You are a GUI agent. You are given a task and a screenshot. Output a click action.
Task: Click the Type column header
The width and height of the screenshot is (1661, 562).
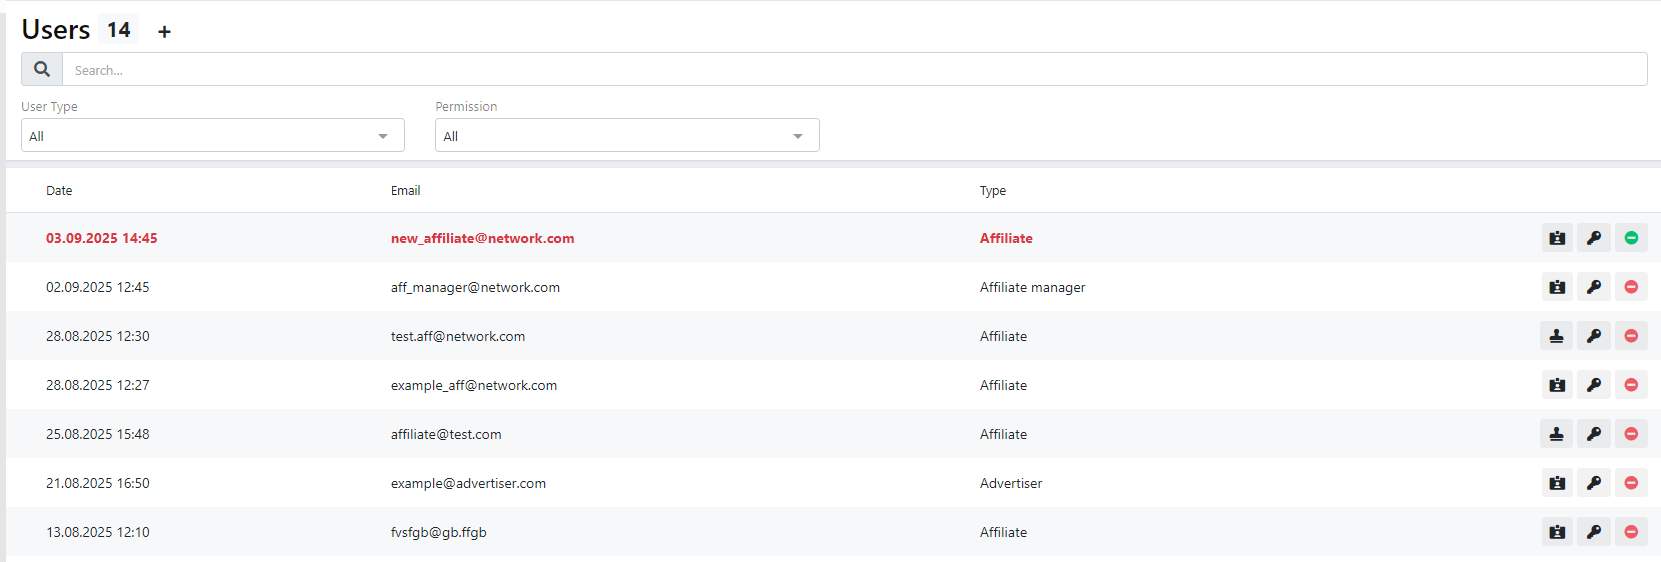(x=992, y=190)
